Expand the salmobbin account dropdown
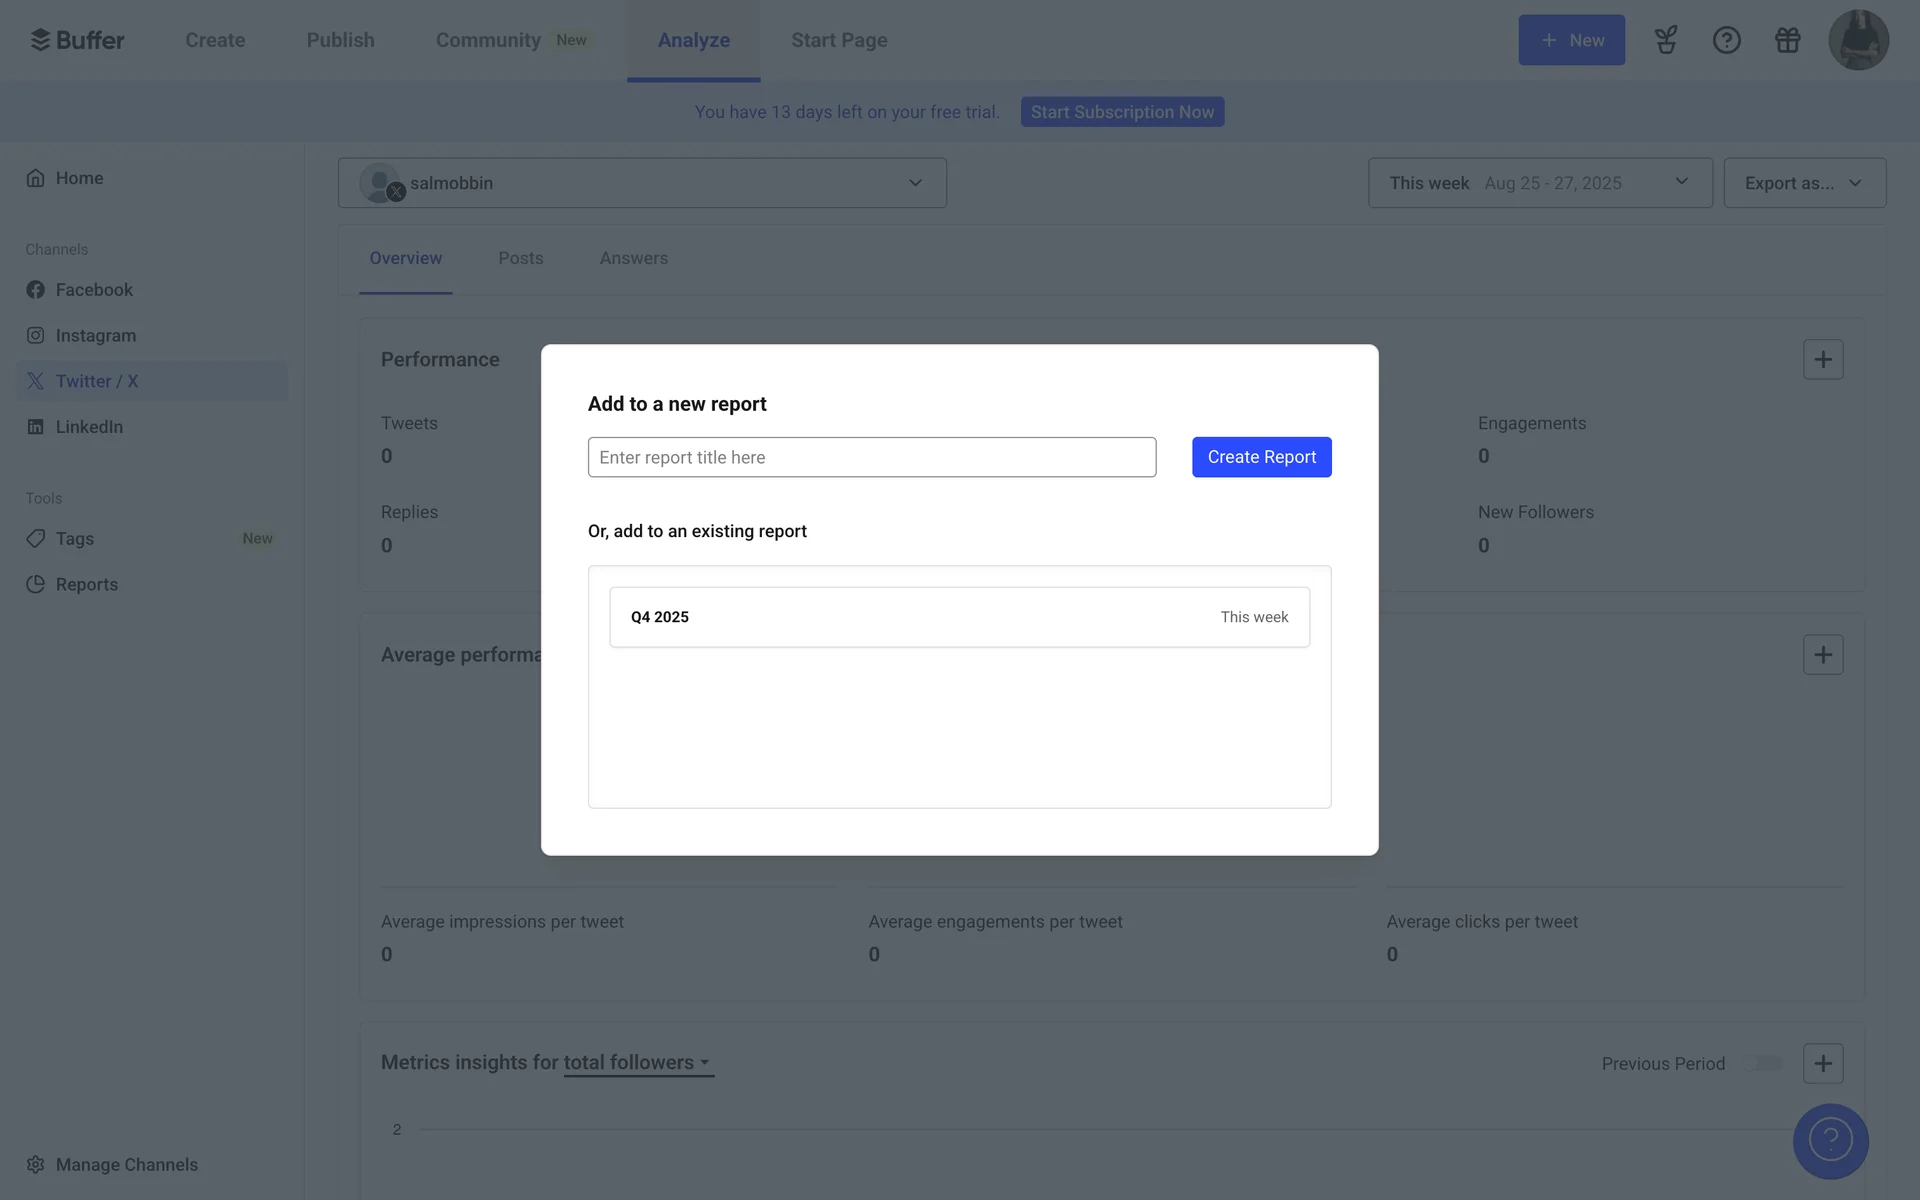This screenshot has height=1200, width=1920. click(x=642, y=183)
